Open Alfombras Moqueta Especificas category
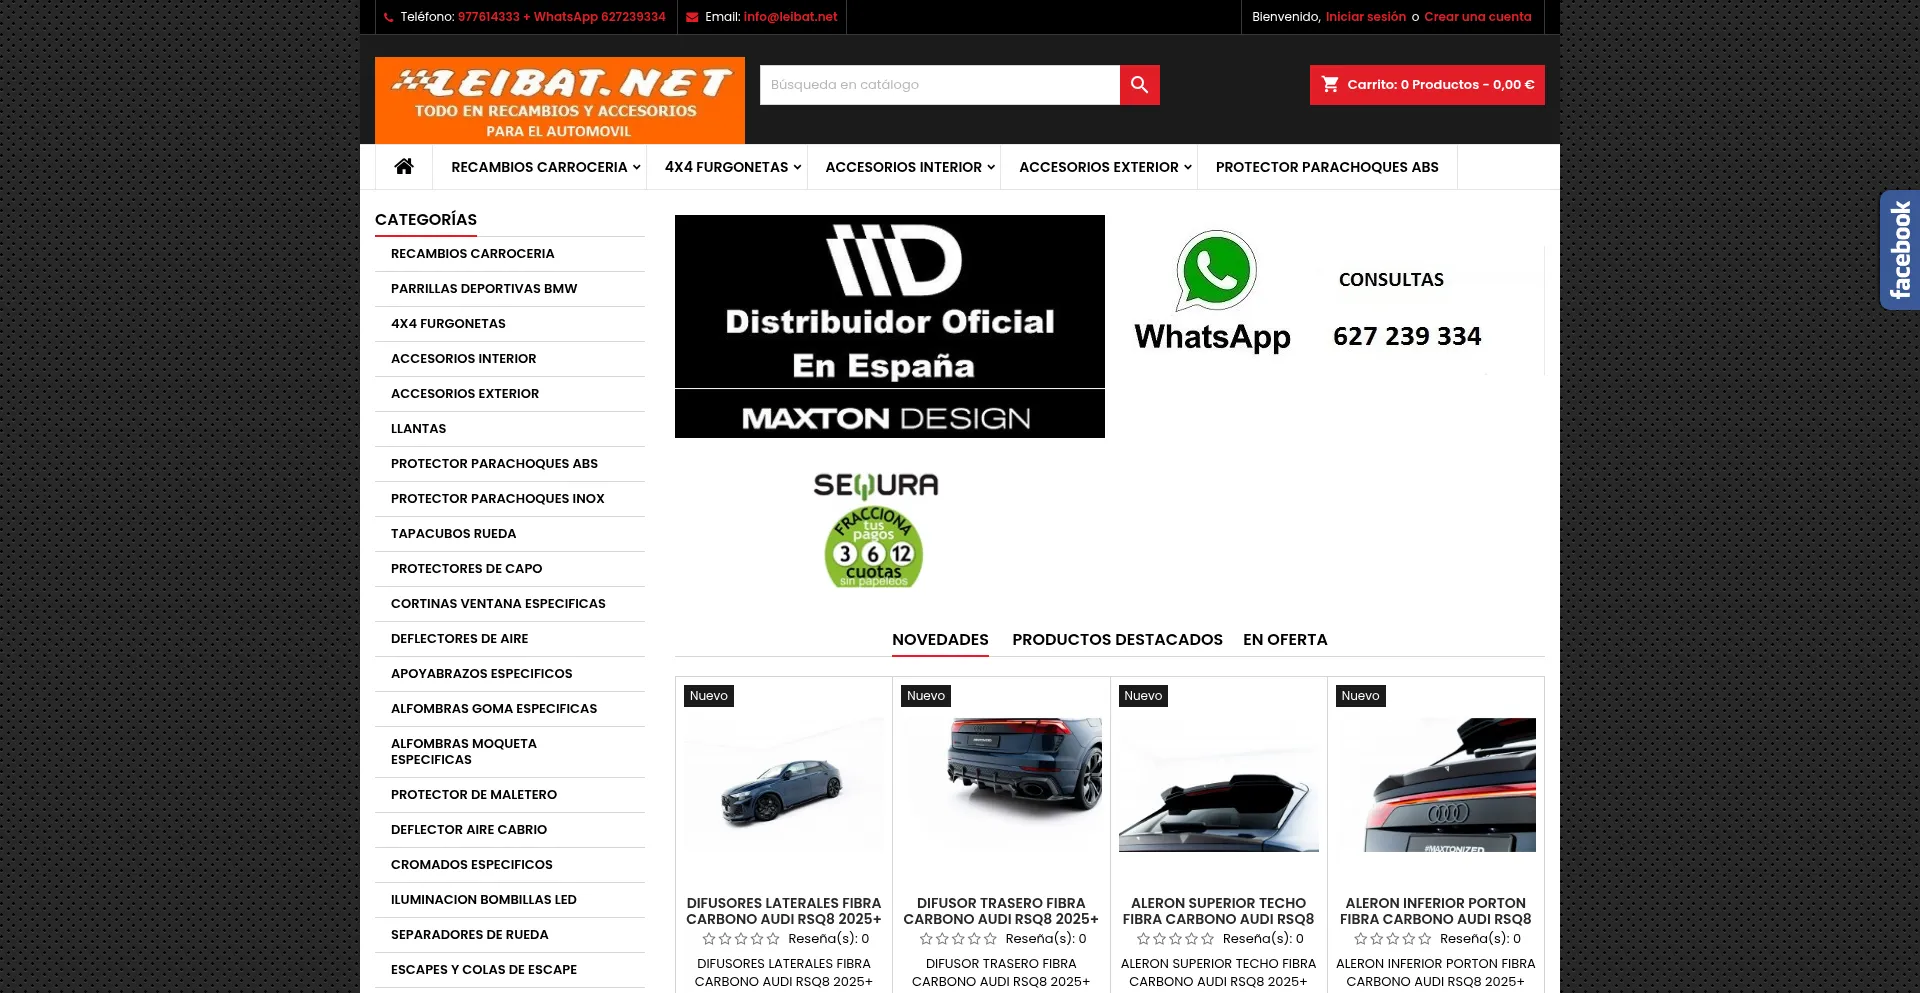 pyautogui.click(x=464, y=752)
